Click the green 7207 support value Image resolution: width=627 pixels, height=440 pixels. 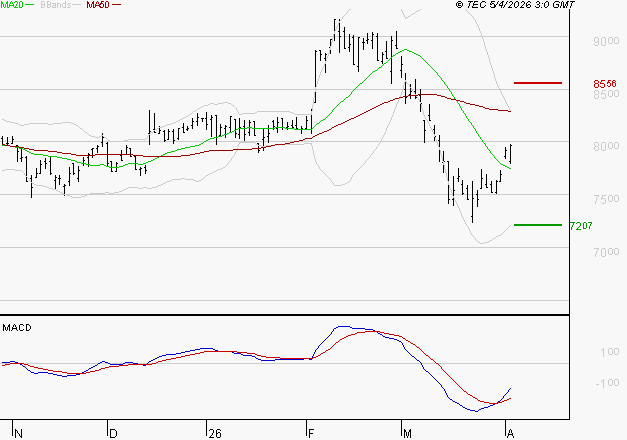(581, 226)
